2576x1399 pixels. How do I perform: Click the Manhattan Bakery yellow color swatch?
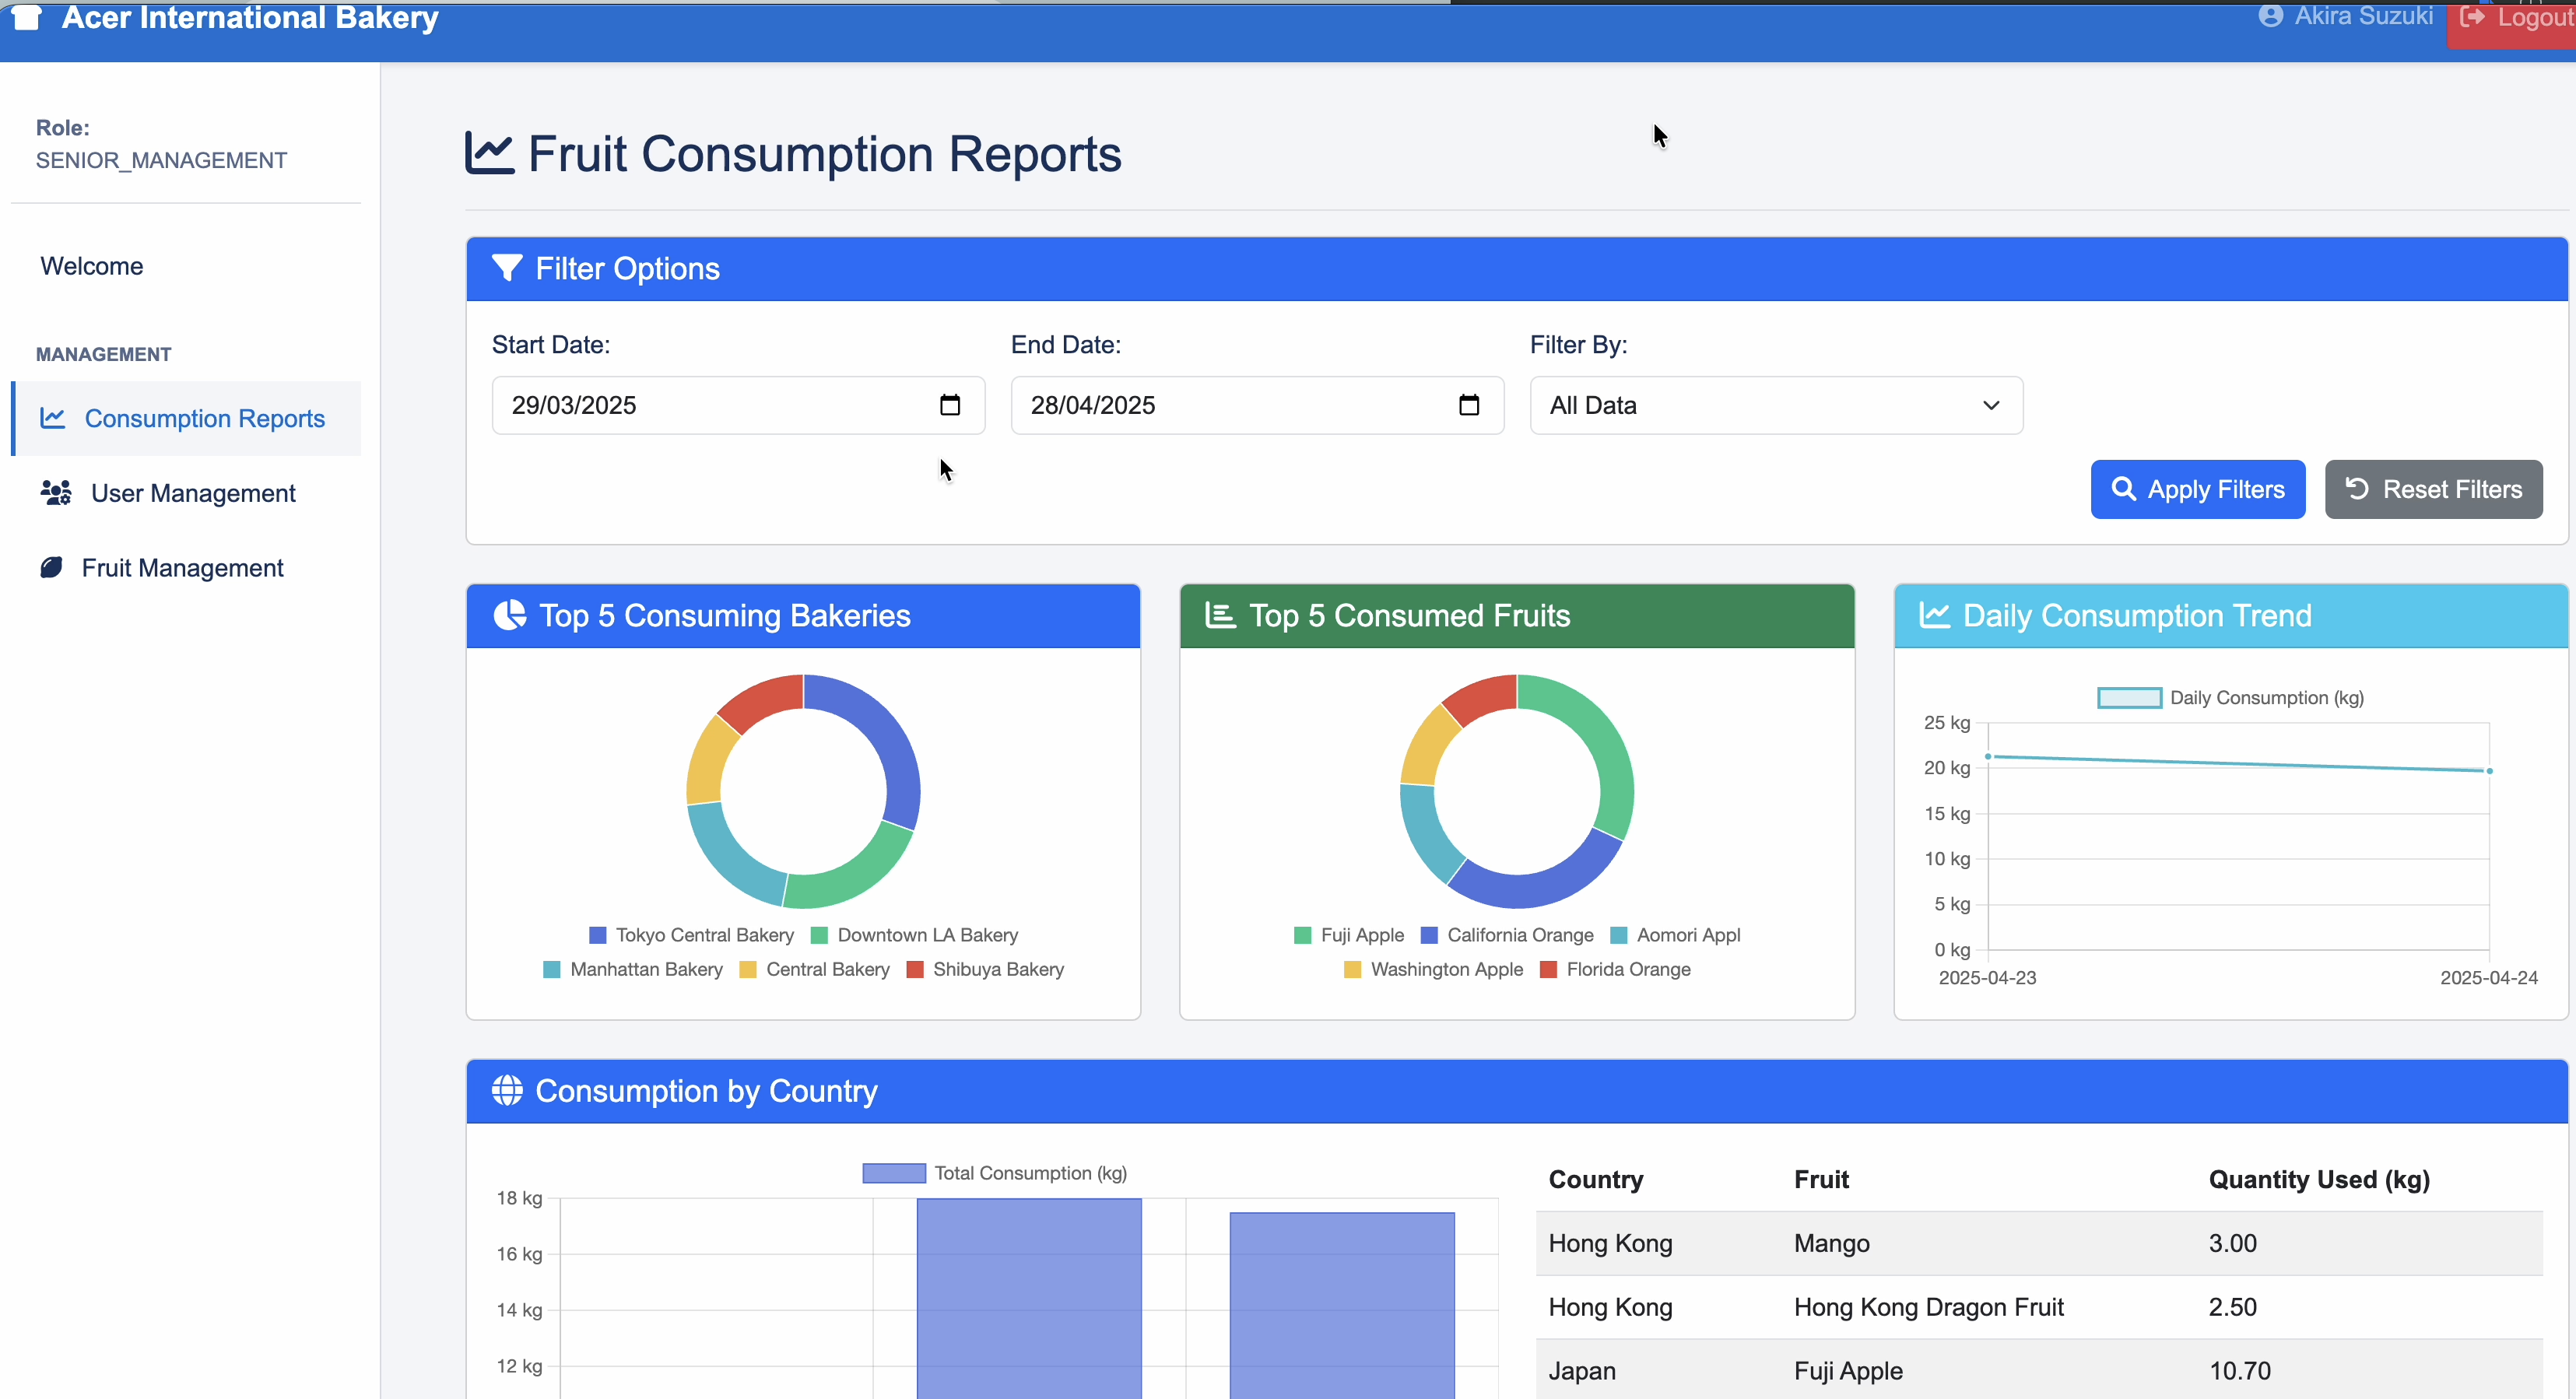coord(551,969)
